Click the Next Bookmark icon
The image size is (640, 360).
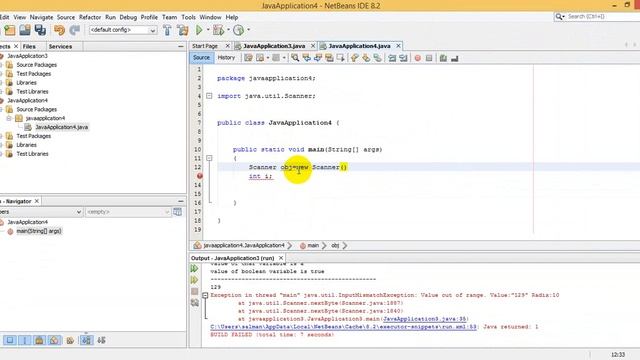tap(366, 58)
